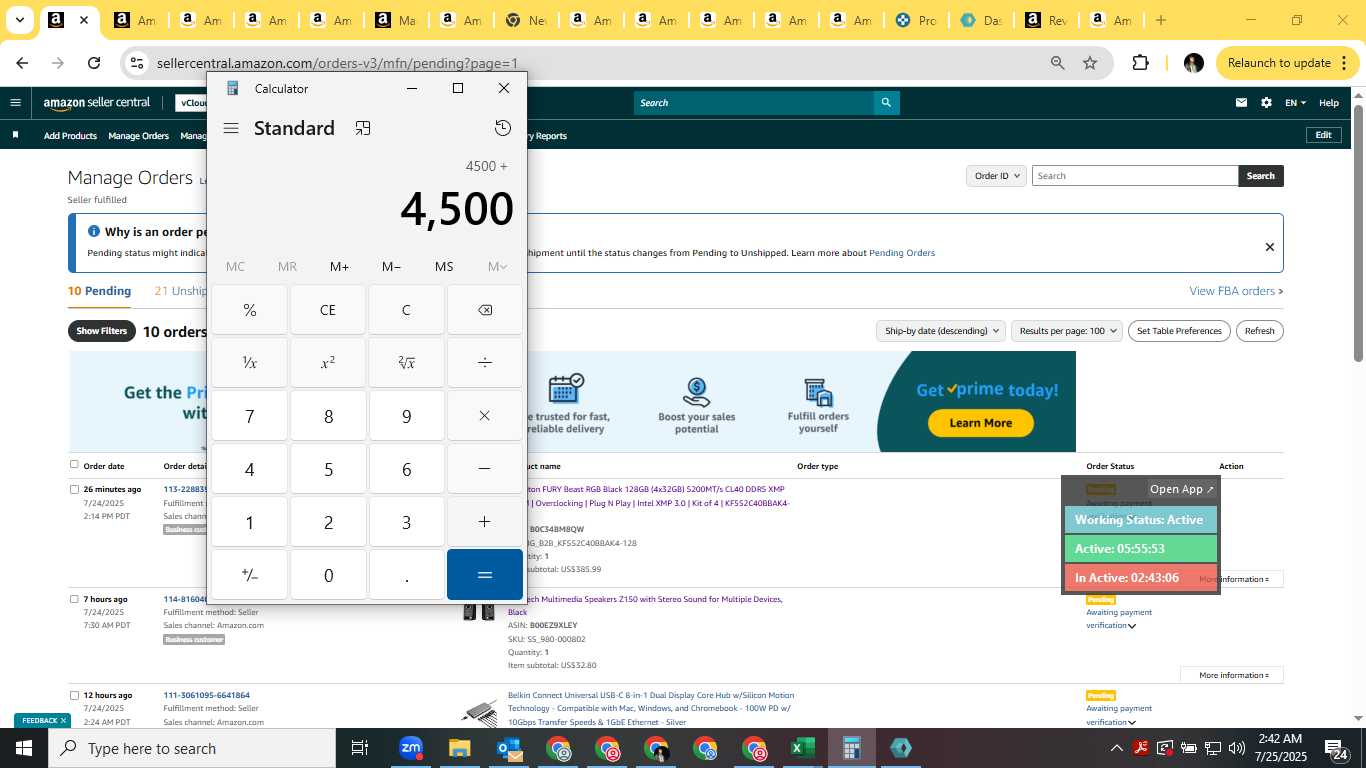Screen dimensions: 1366x768
Task: Open Zoom from the taskbar
Action: (410, 748)
